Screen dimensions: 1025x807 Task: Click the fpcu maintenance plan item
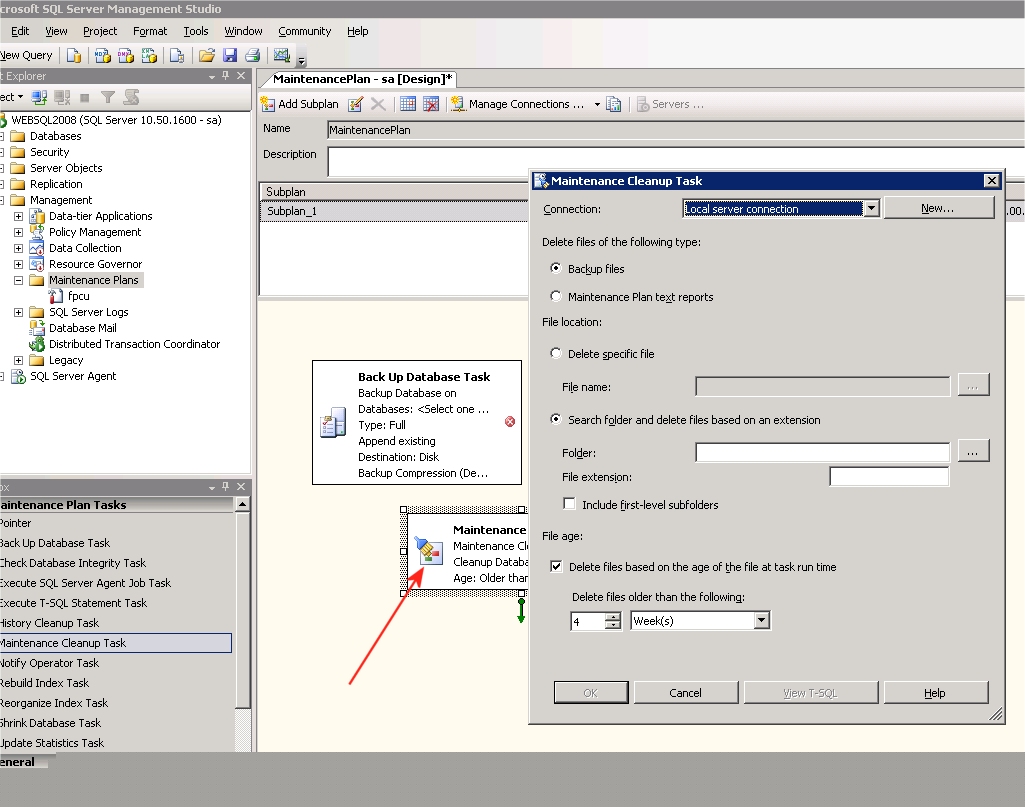click(78, 296)
